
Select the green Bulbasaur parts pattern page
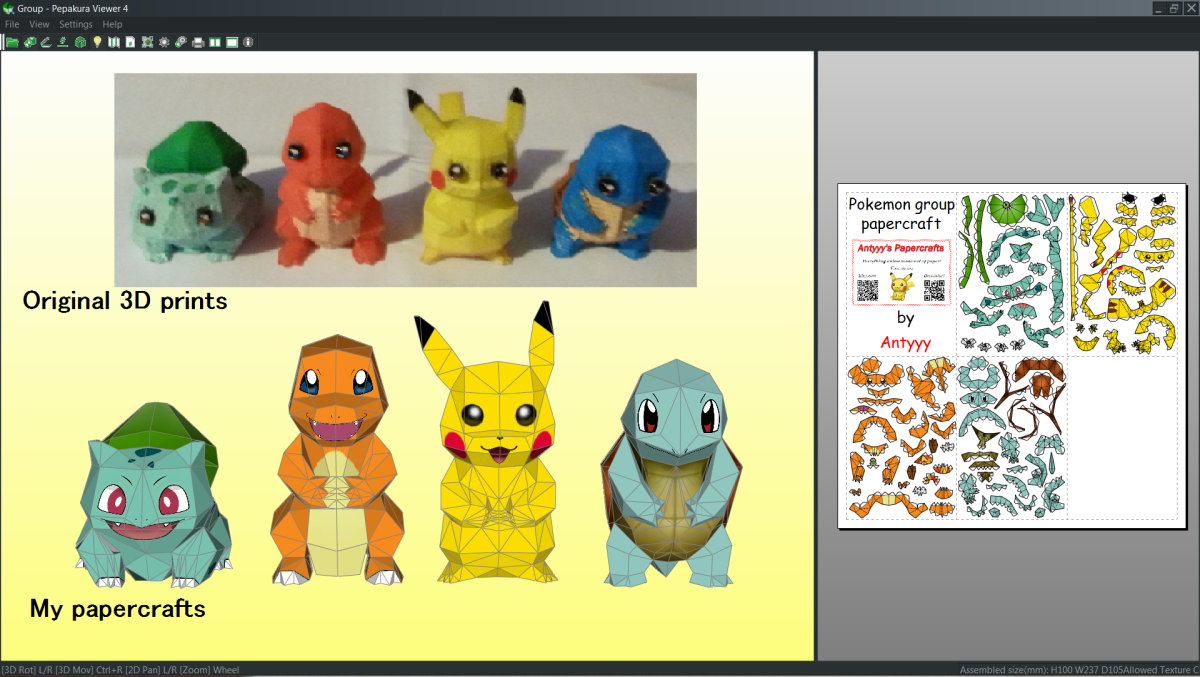1012,274
